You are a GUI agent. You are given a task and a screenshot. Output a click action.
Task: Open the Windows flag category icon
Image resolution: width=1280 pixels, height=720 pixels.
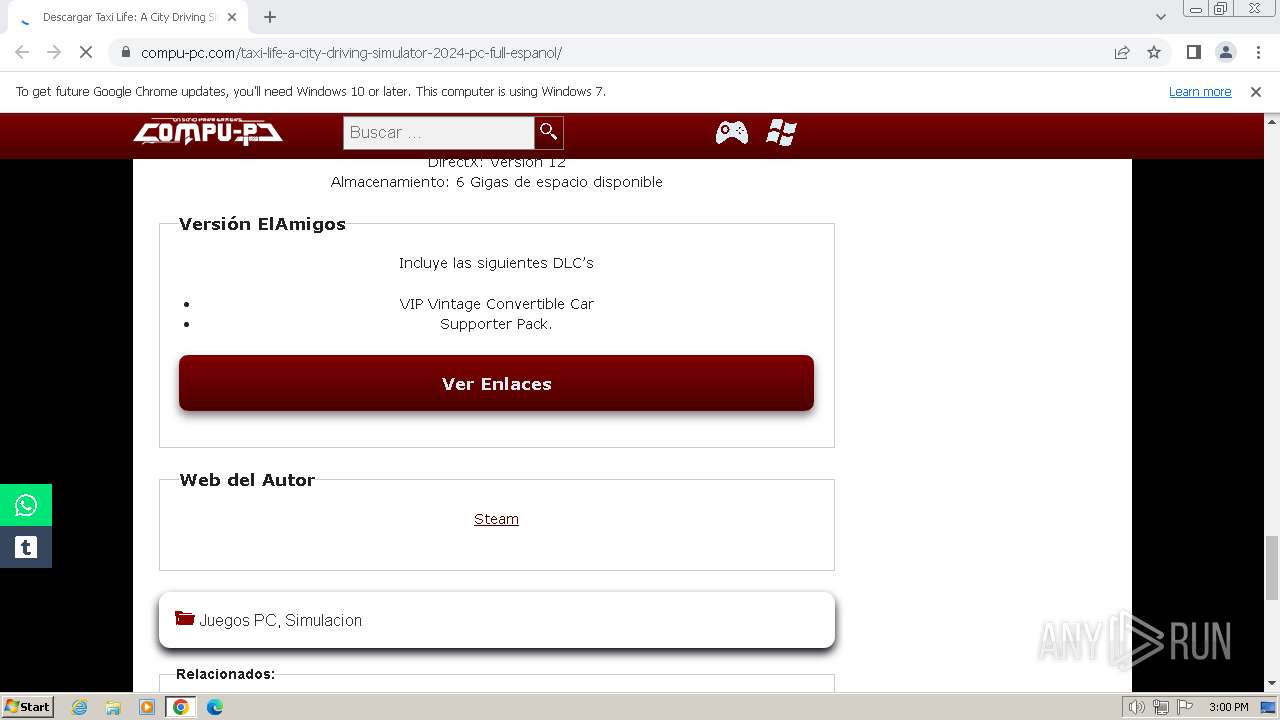point(781,132)
